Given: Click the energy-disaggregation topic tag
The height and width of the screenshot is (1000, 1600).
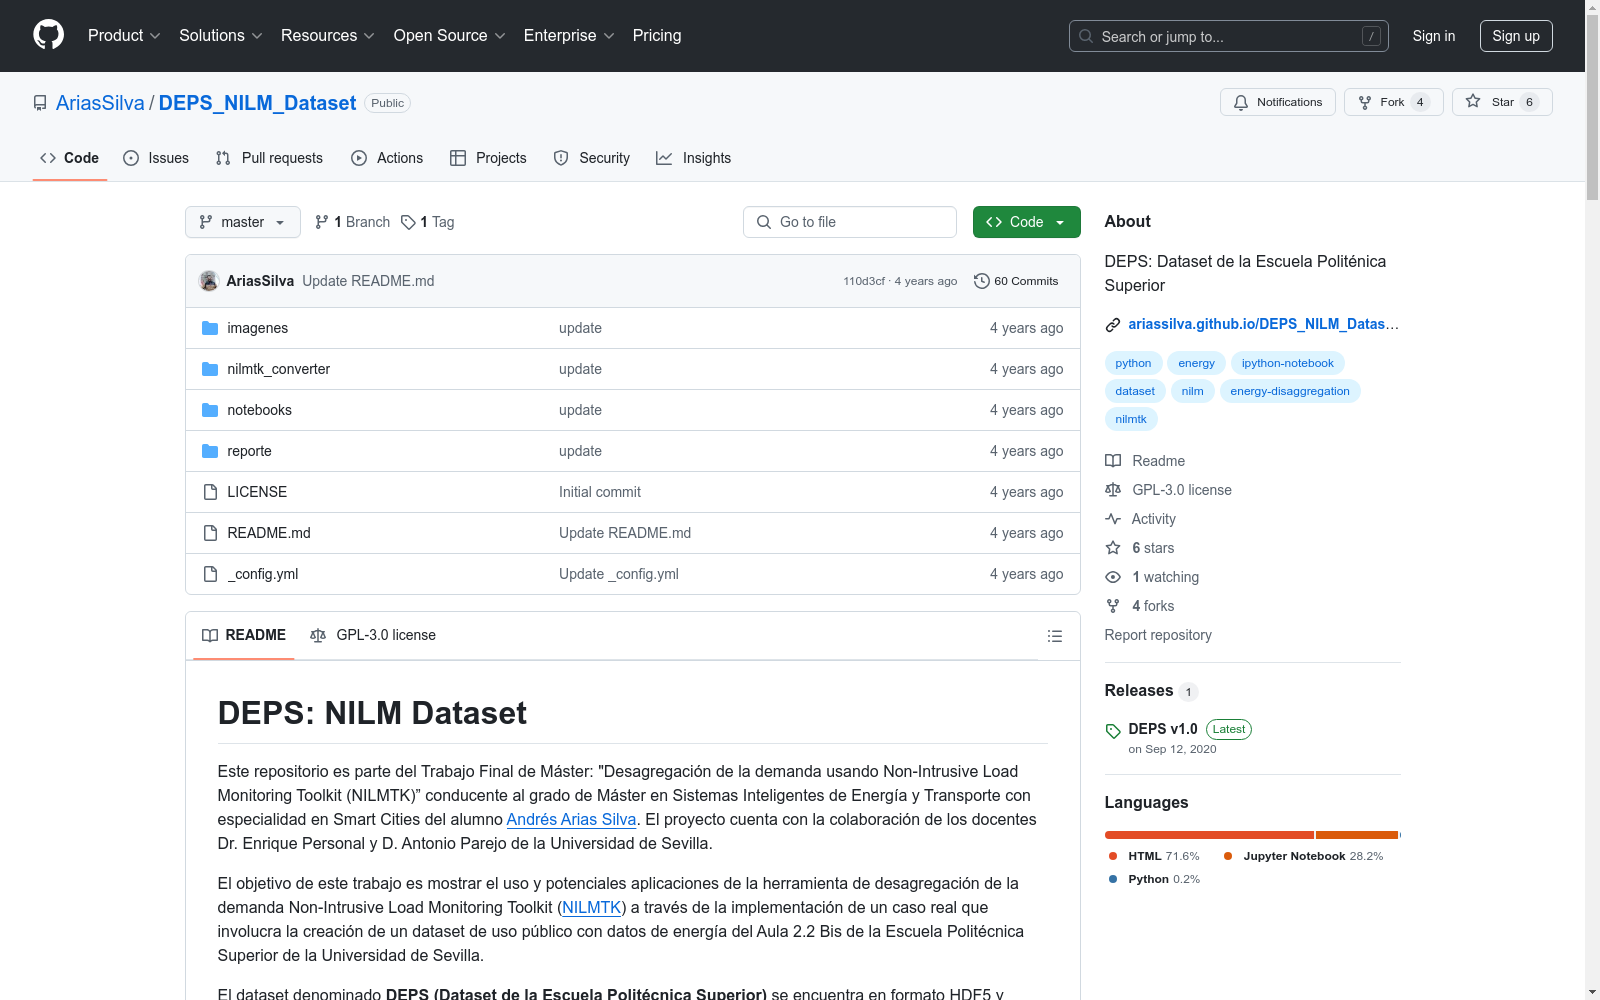Looking at the screenshot, I should pyautogui.click(x=1290, y=391).
